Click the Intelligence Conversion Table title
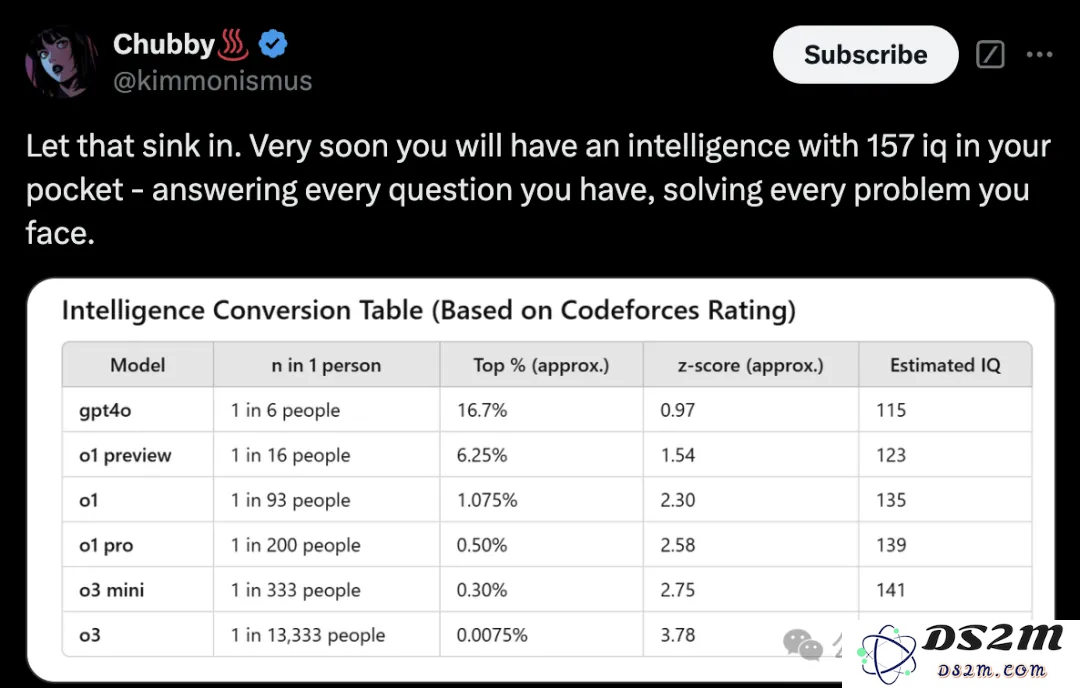 (x=428, y=311)
